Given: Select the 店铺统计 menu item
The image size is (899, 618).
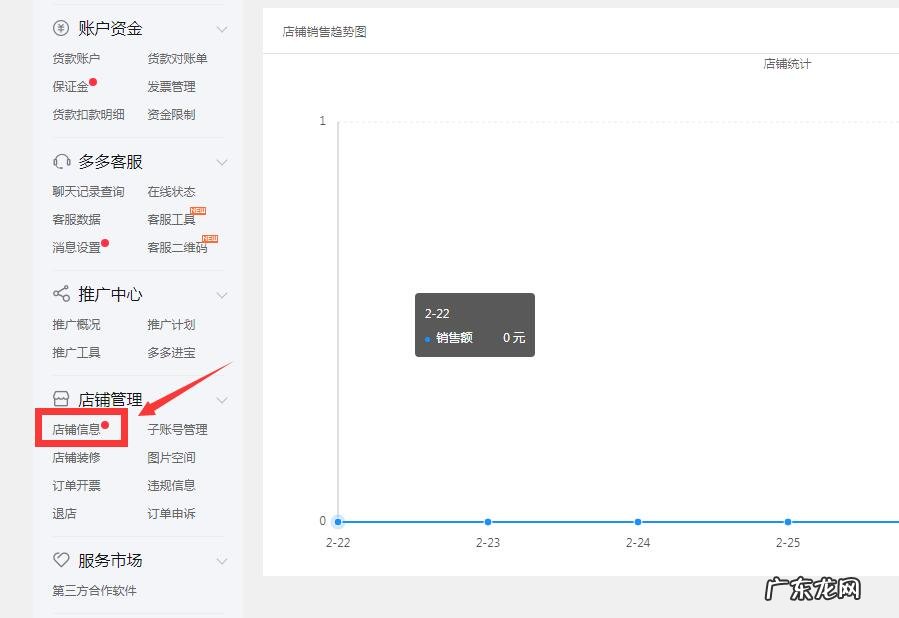Looking at the screenshot, I should click(787, 64).
